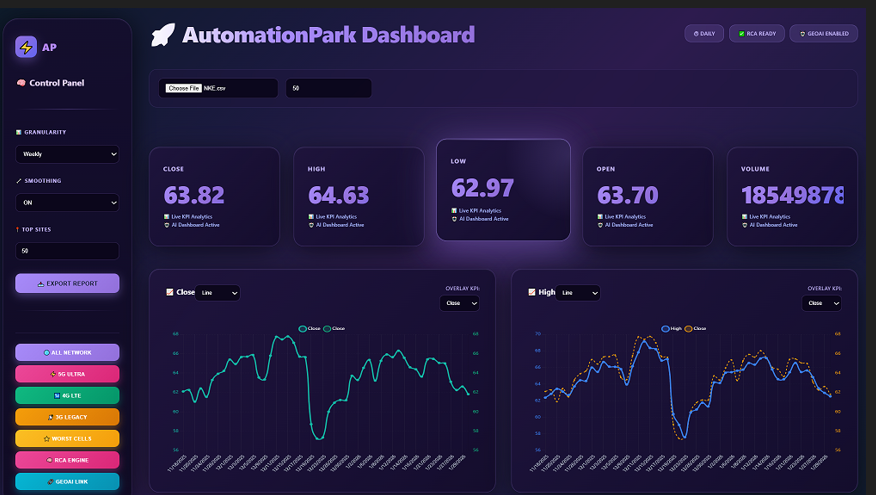Click the rocket icon beside AutomationPark title
The image size is (876, 495).
[163, 35]
